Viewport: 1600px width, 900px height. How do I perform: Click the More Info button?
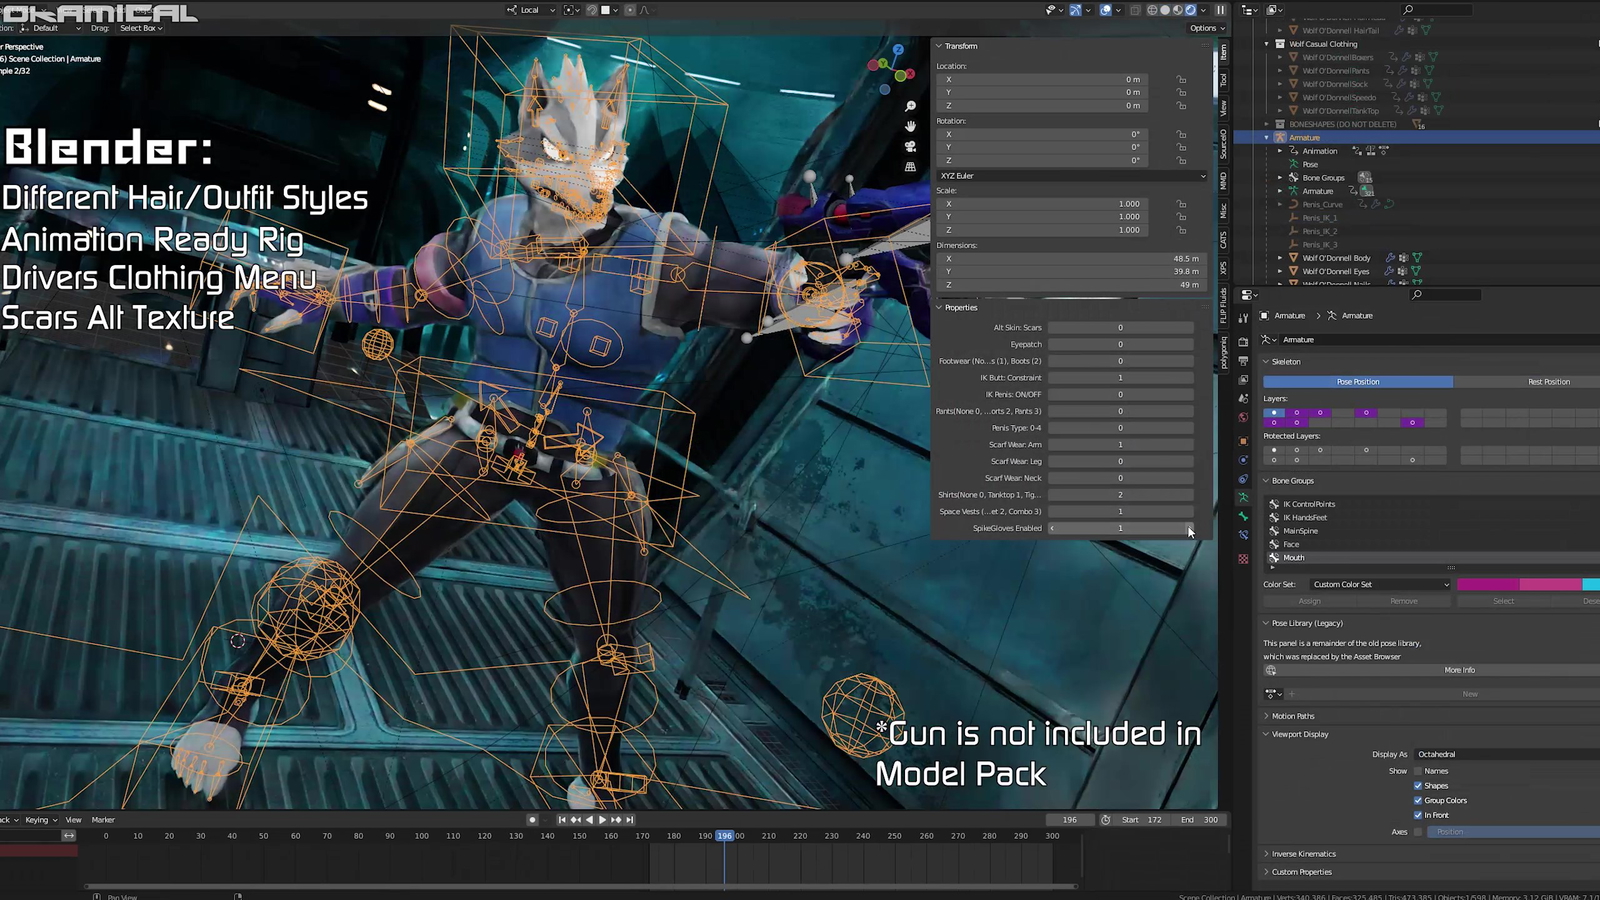click(x=1459, y=670)
